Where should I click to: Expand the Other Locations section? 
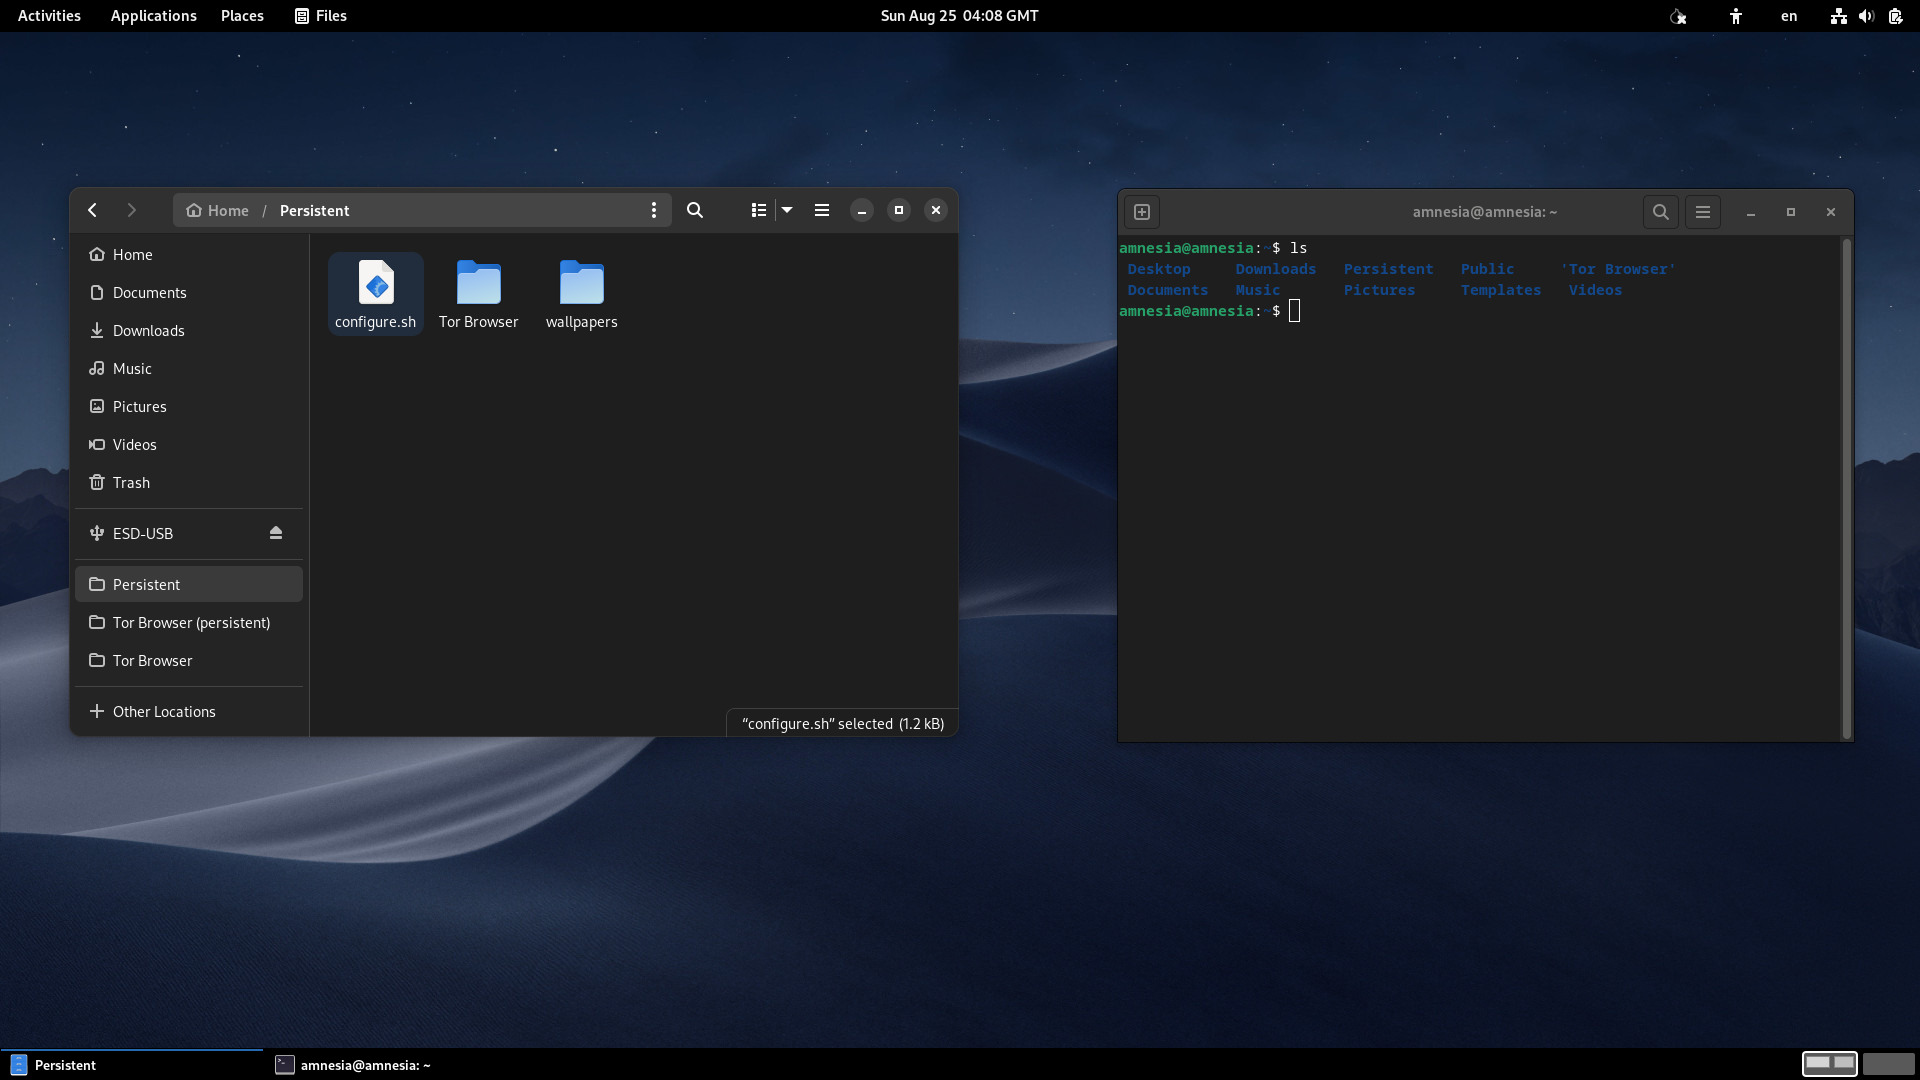click(x=164, y=711)
